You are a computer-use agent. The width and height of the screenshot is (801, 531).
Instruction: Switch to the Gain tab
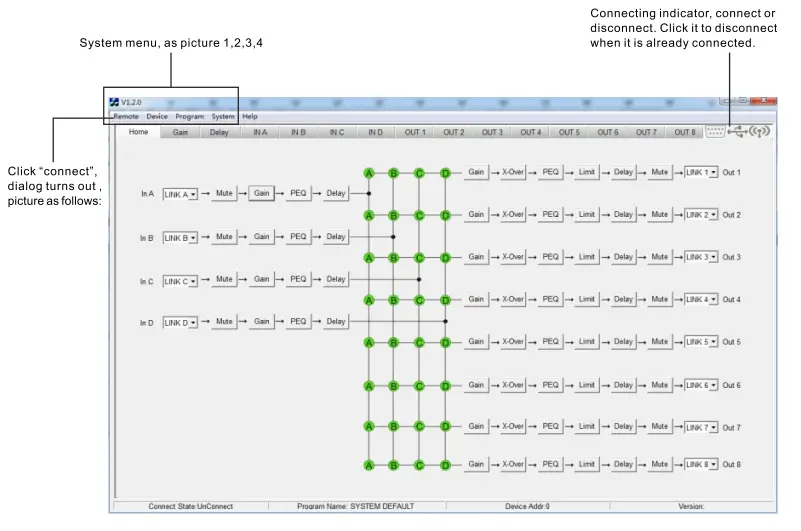(180, 132)
